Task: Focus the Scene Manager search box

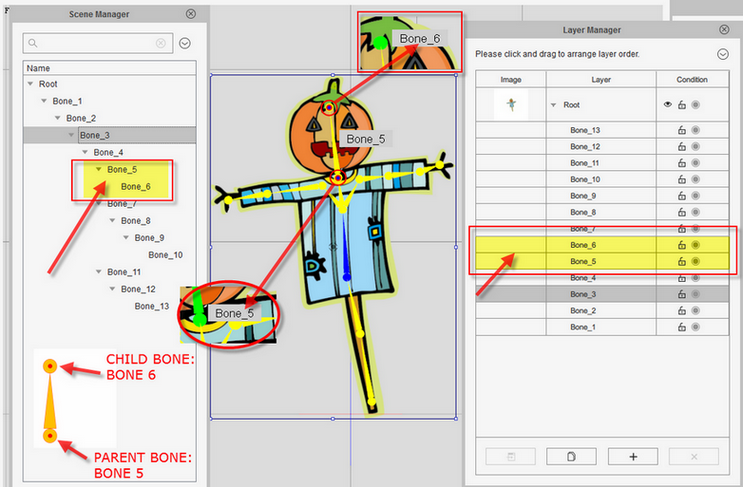Action: 98,43
